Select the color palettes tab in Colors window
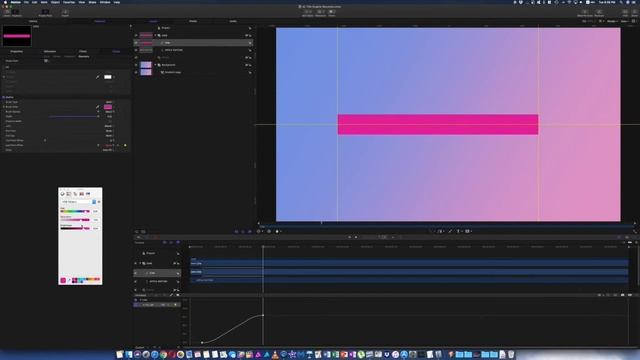This screenshot has width=640, height=360. [75, 194]
